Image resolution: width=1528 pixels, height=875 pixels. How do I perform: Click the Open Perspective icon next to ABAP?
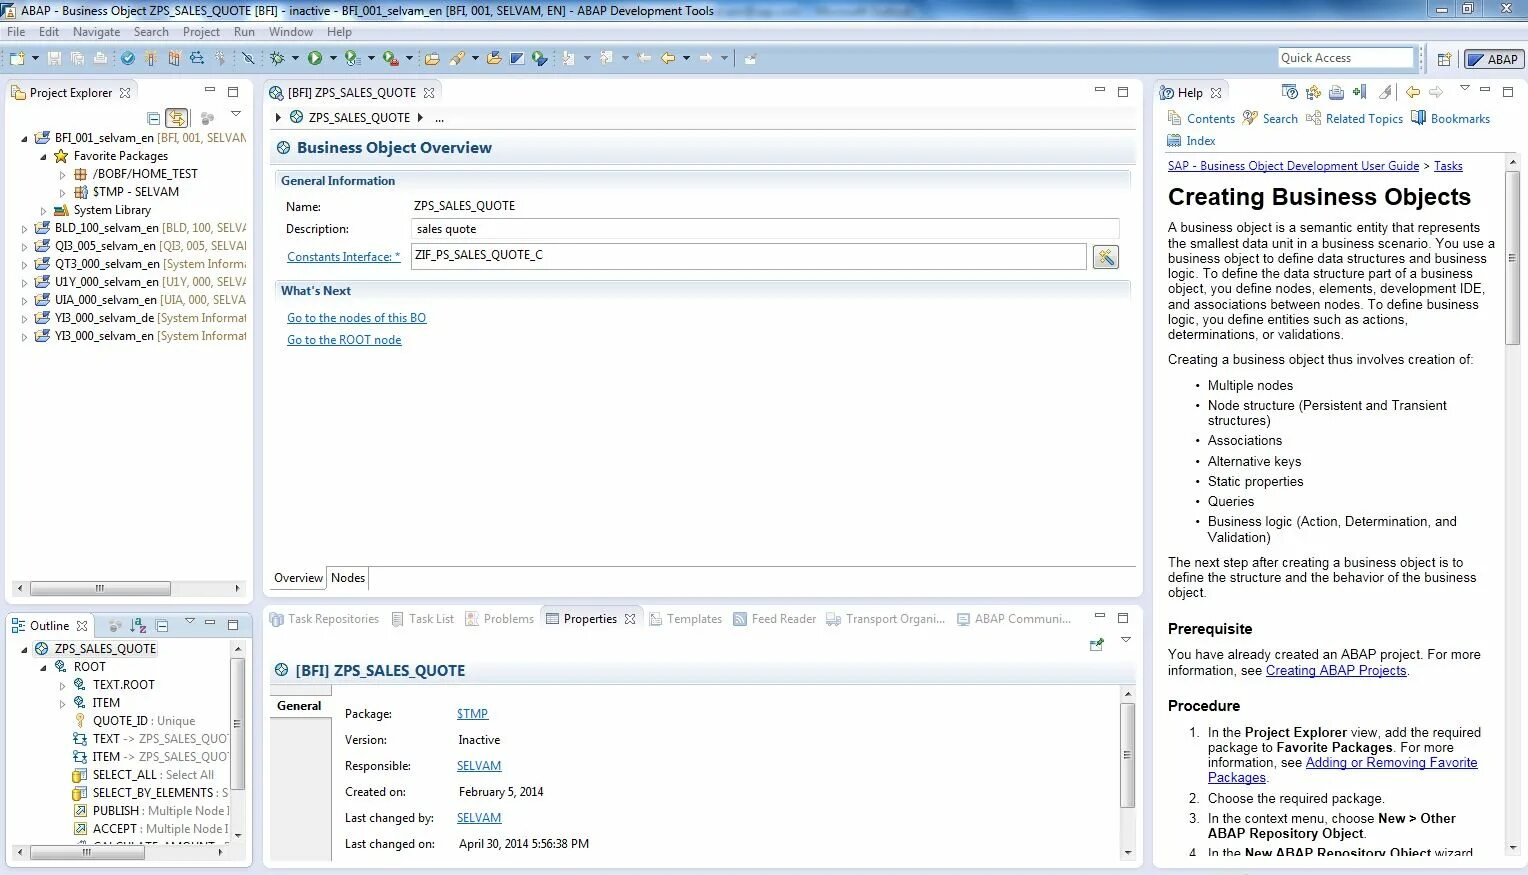coord(1444,59)
